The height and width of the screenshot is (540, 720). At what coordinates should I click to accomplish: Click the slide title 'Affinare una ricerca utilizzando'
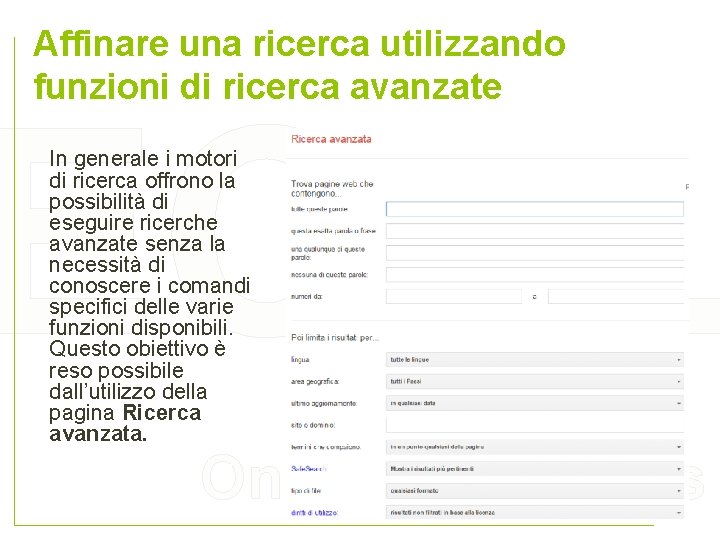click(299, 44)
